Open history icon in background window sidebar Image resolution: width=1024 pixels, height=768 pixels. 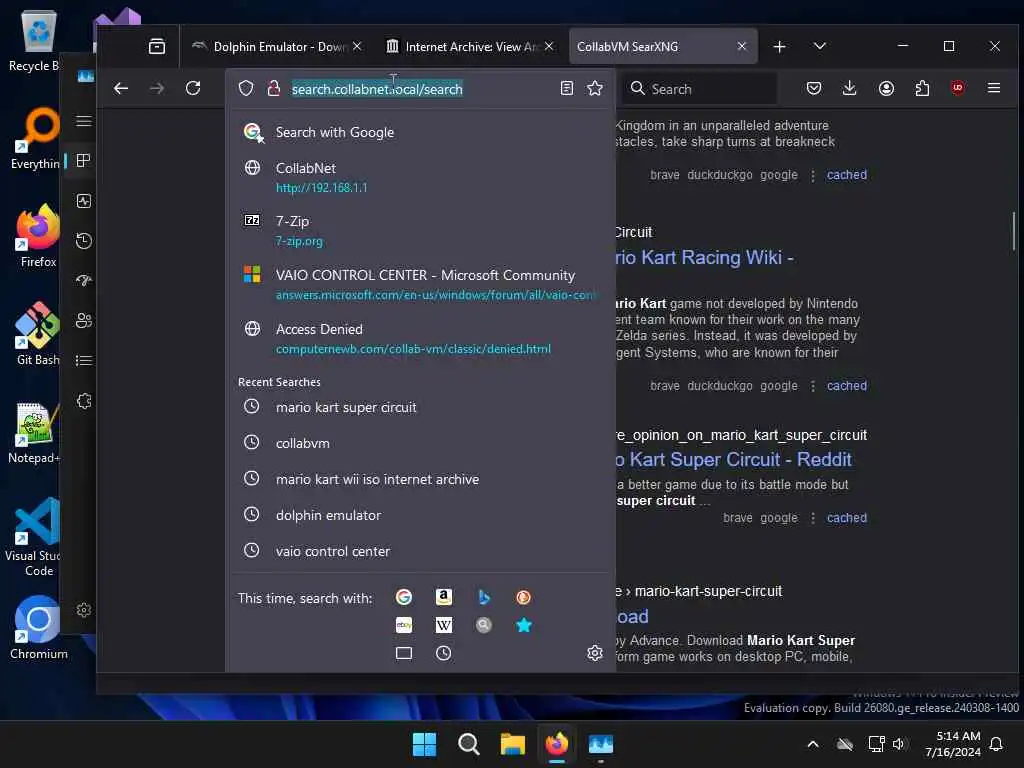coord(84,240)
